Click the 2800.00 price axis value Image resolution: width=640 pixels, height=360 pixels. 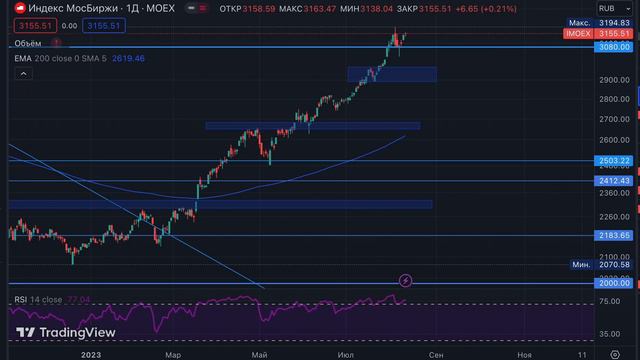[x=614, y=99]
